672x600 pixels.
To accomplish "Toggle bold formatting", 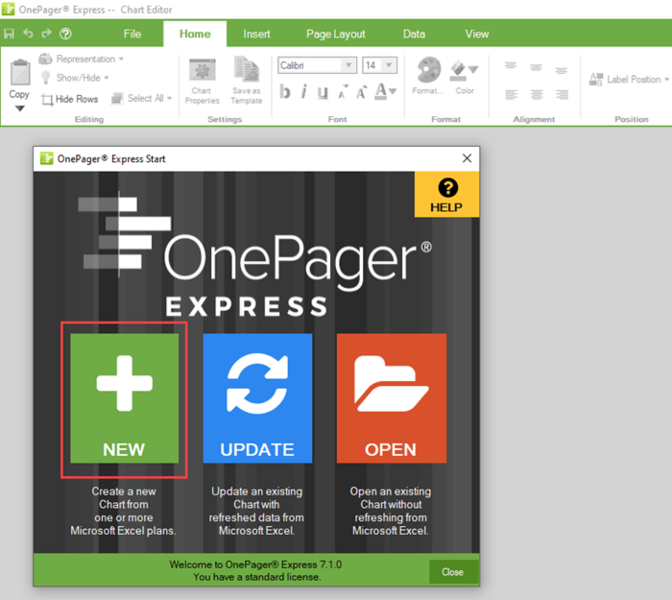I will (x=285, y=92).
